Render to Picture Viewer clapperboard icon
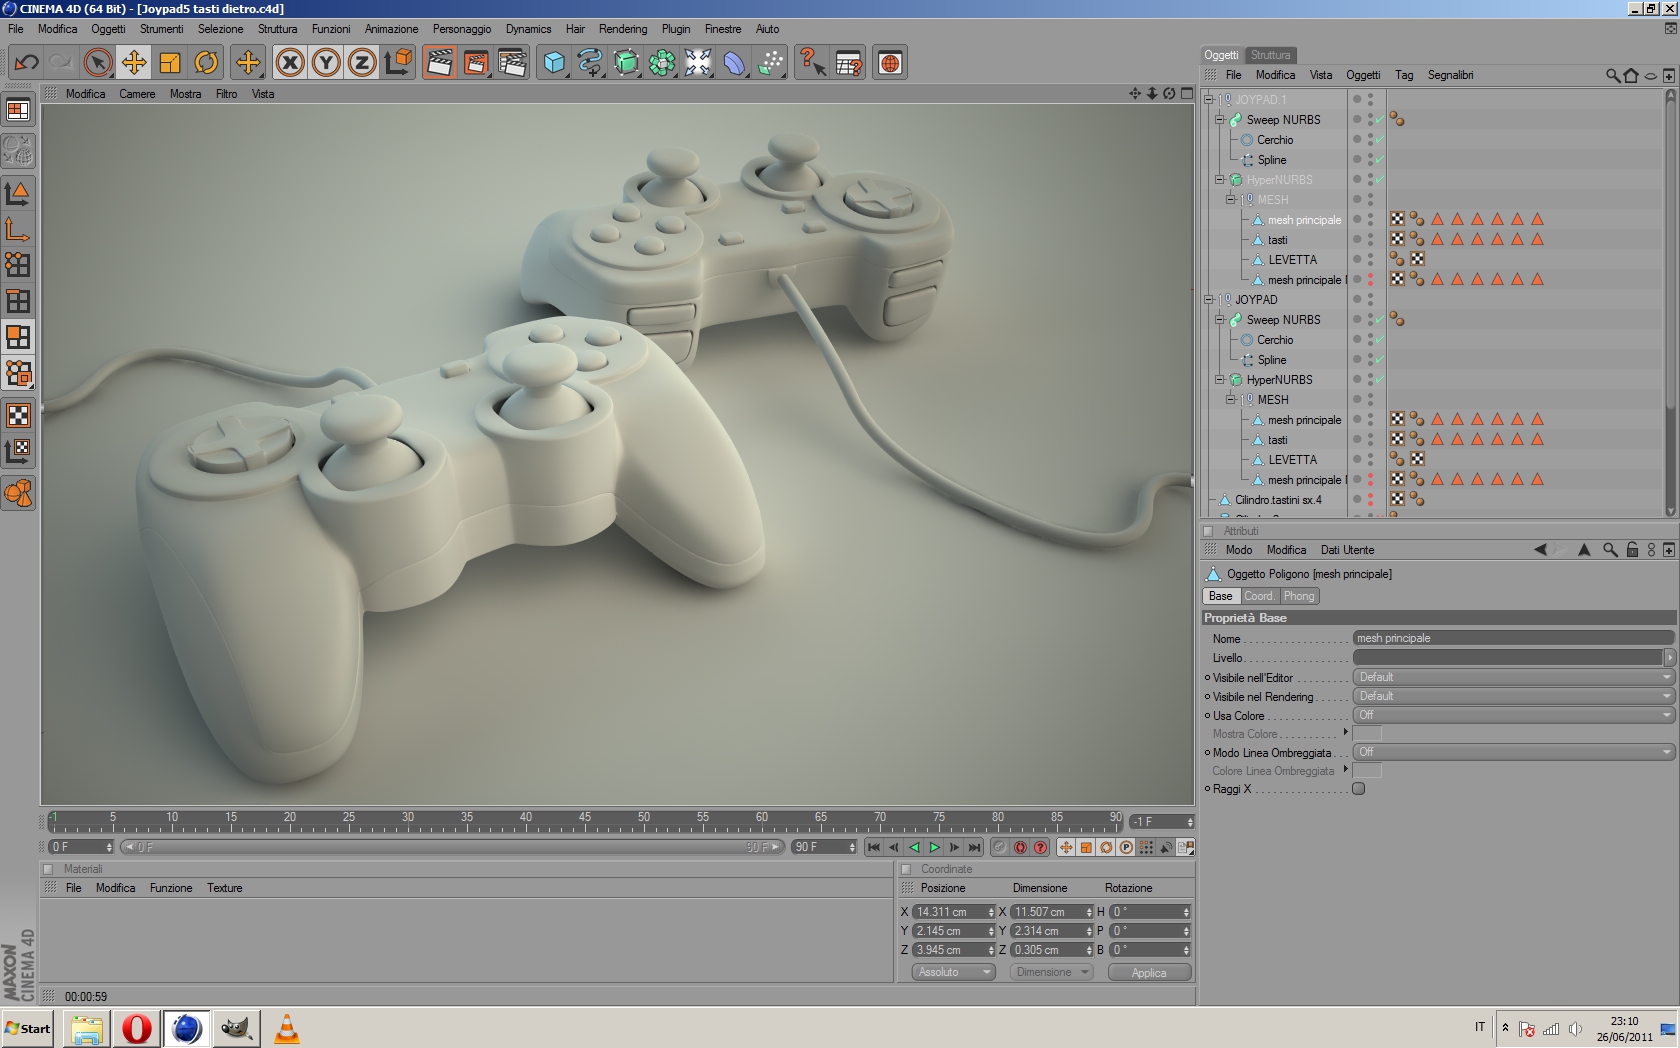Screen dimensions: 1680x1048 pos(476,63)
